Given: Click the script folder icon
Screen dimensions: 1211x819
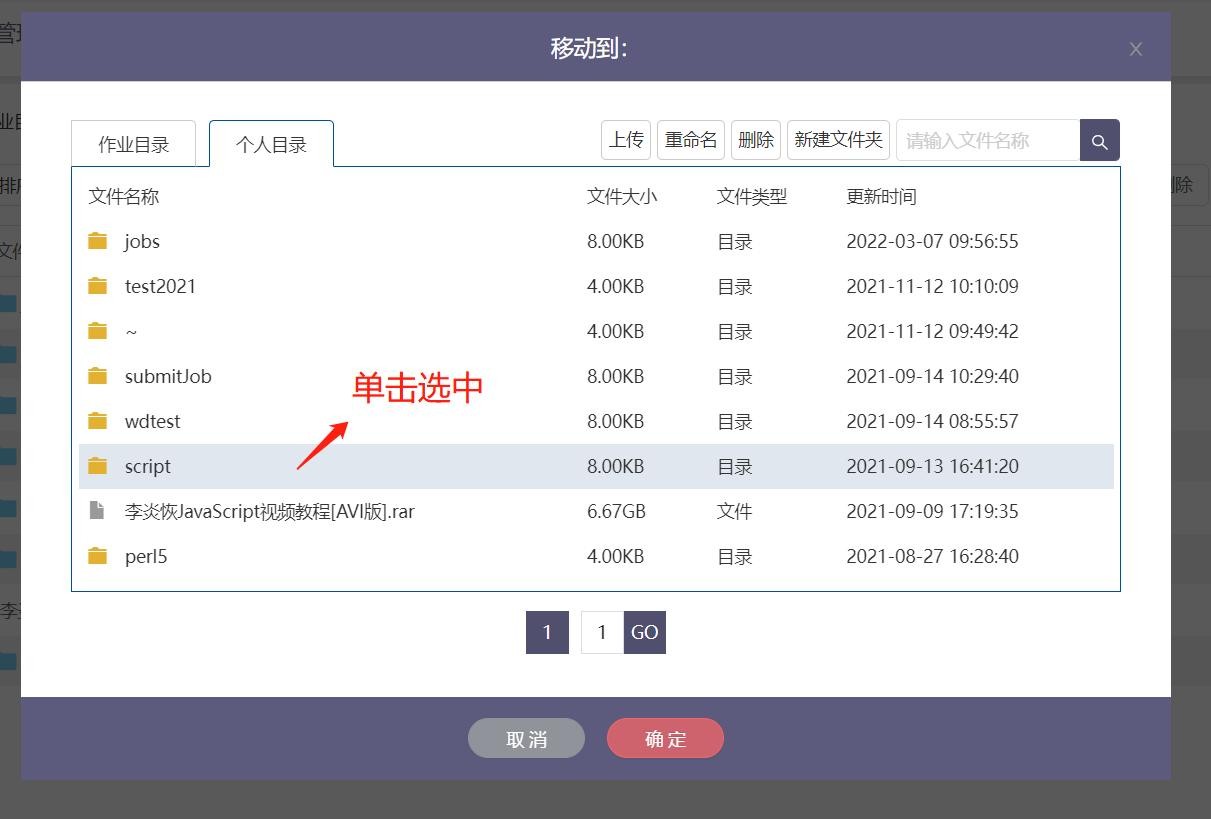Looking at the screenshot, I should pos(97,466).
